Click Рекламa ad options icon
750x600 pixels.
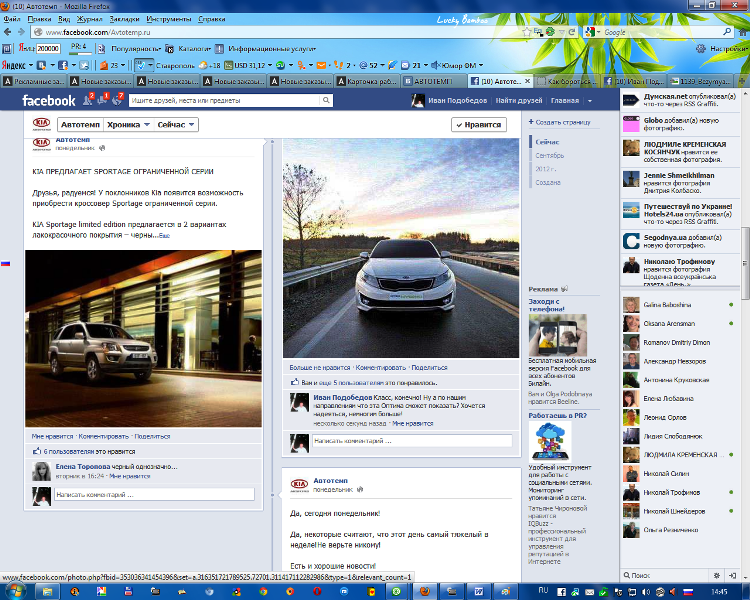tap(564, 289)
